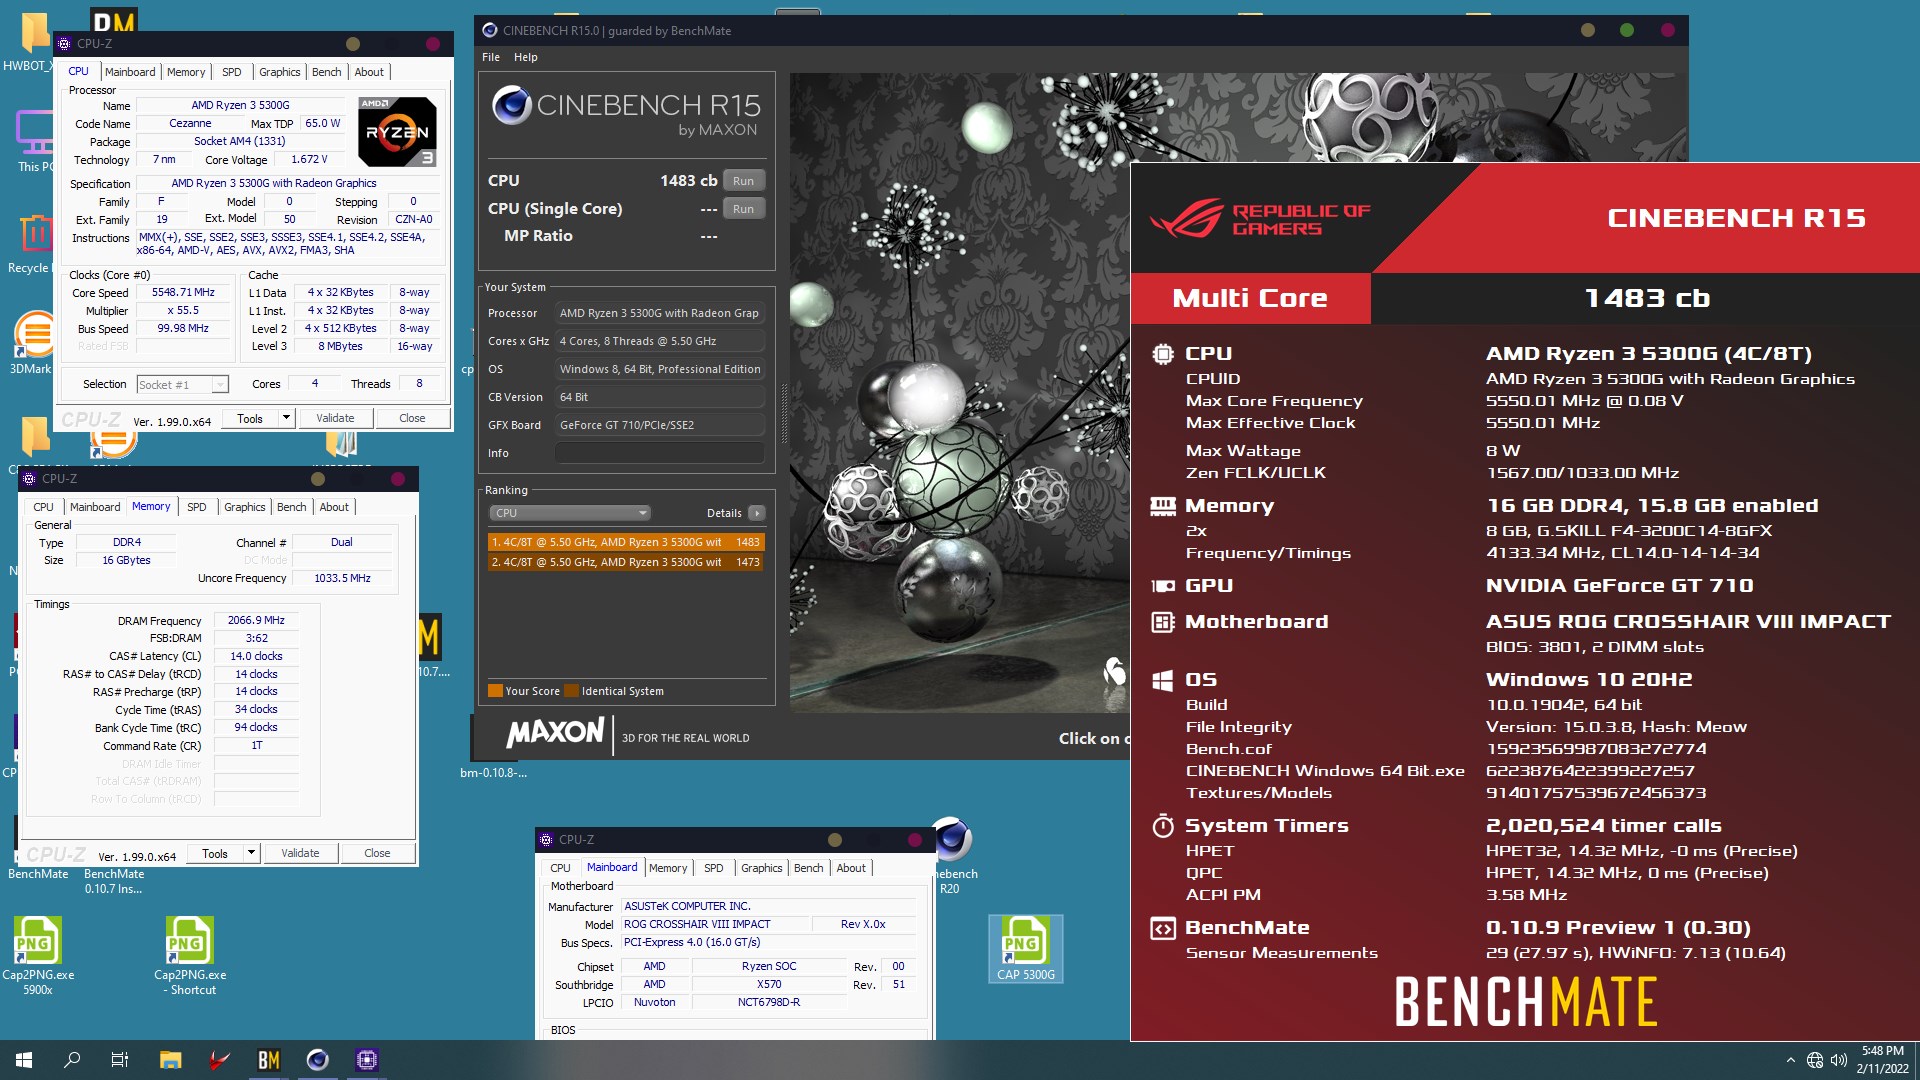1920x1080 pixels.
Task: Open the CPU ranking dropdown in Cinebench
Action: point(570,513)
